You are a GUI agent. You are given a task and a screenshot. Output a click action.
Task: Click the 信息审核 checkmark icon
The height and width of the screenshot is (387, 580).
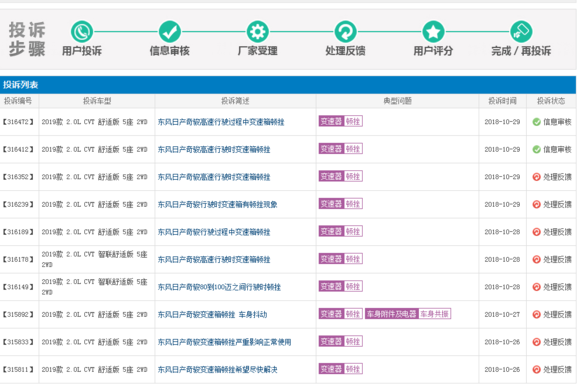tap(170, 32)
